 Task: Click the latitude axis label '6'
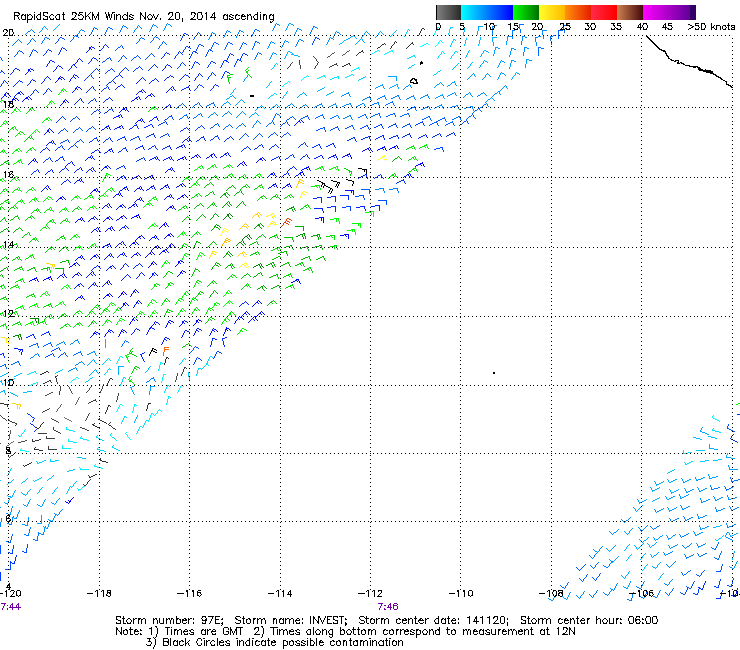pos(8,519)
